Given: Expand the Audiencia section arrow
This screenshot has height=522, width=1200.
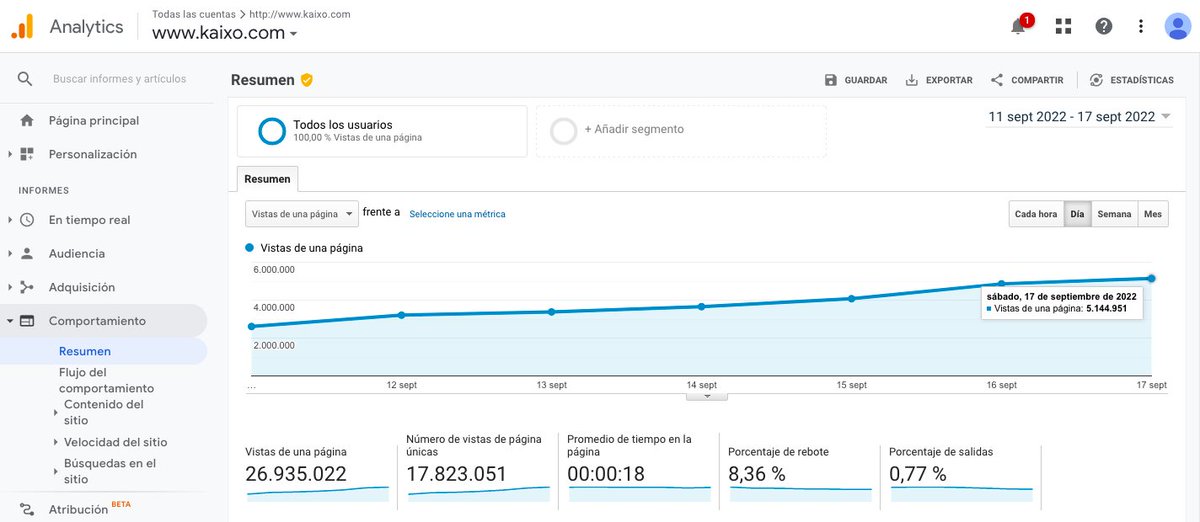Looking at the screenshot, I should coord(10,254).
